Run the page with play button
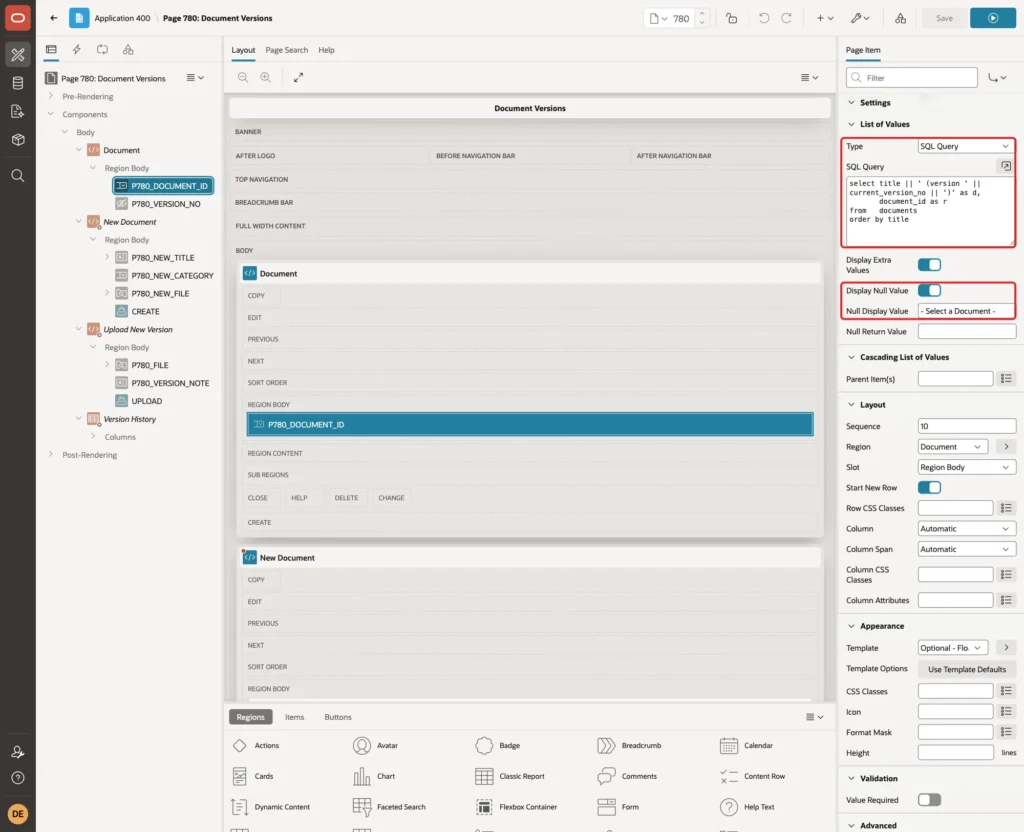The width and height of the screenshot is (1024, 832). pyautogui.click(x=993, y=18)
